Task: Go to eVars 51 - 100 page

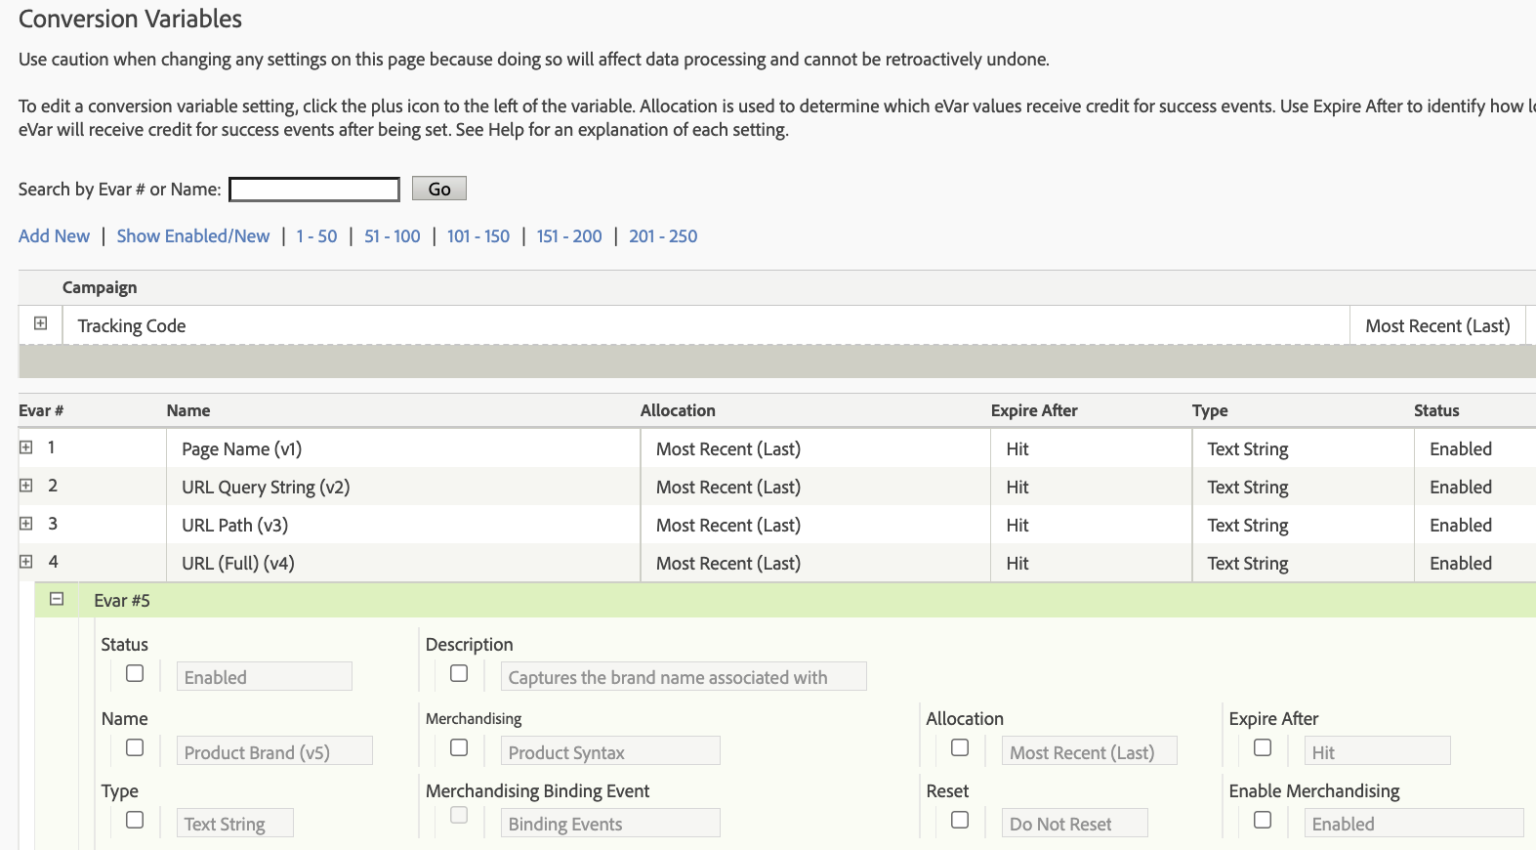Action: tap(392, 236)
